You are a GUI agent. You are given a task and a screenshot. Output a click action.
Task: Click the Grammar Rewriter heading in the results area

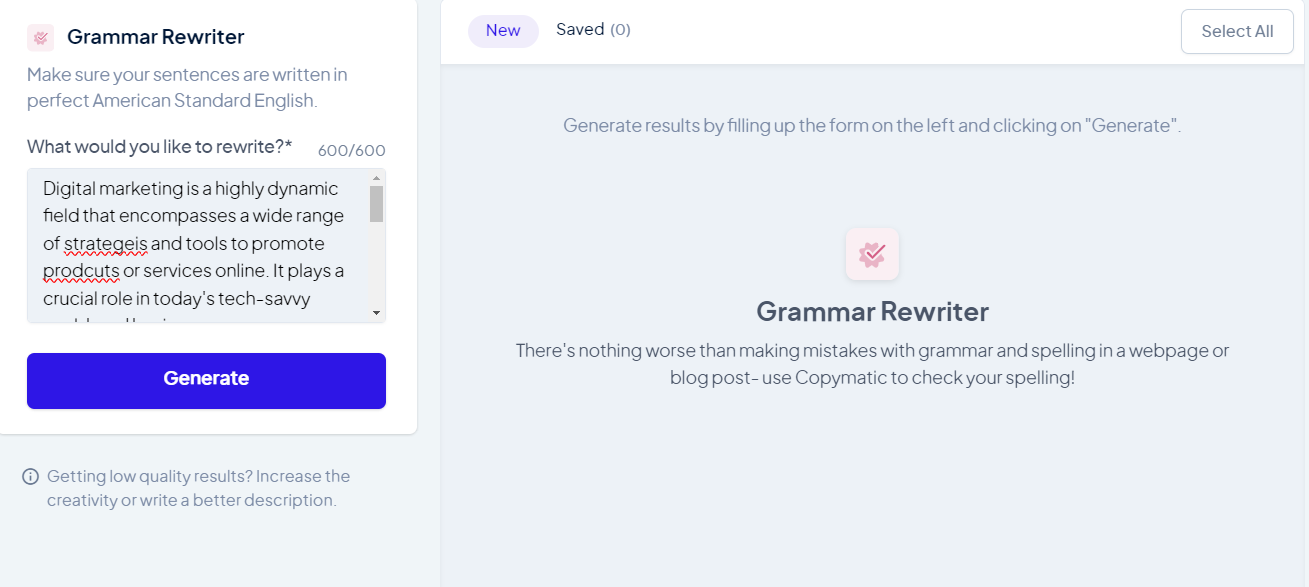point(872,311)
